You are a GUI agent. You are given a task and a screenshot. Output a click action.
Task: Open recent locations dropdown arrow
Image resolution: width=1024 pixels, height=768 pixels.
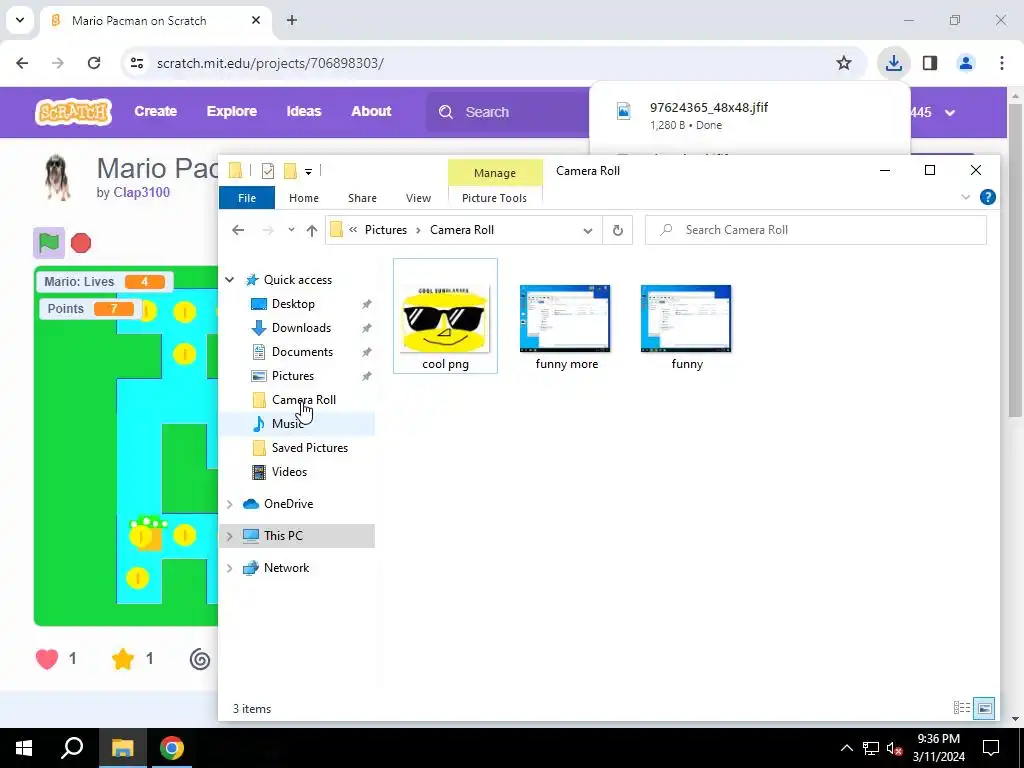coord(291,230)
